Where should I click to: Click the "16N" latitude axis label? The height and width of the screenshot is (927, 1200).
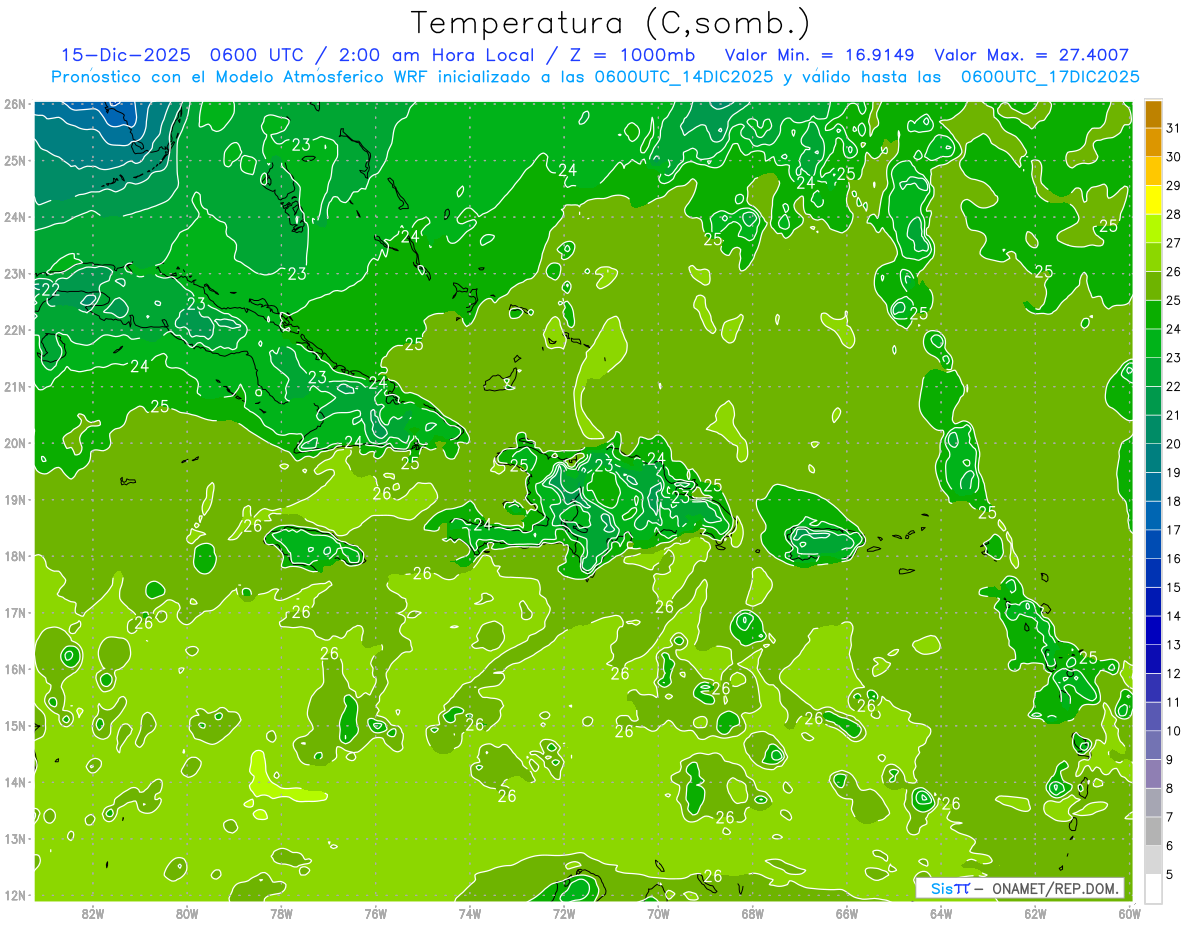tap(15, 669)
